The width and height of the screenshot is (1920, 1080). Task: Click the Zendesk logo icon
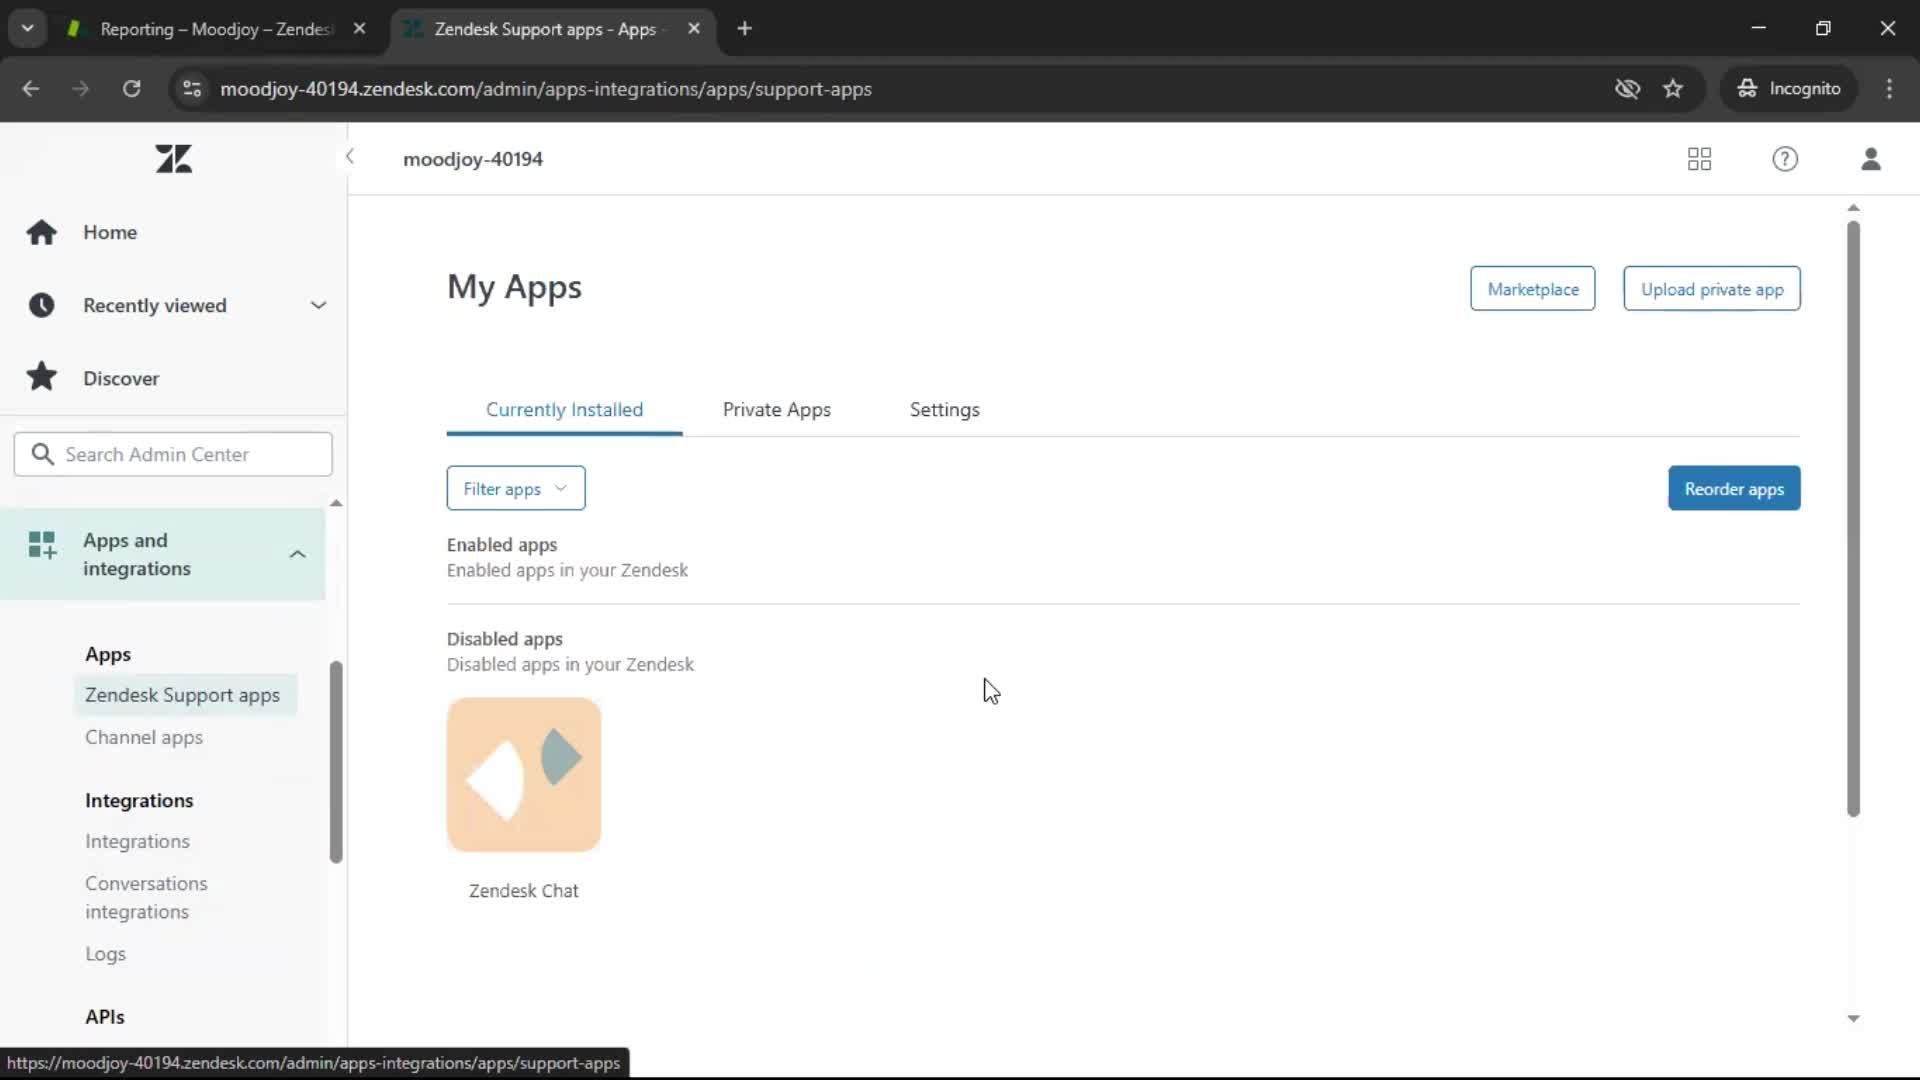(174, 159)
